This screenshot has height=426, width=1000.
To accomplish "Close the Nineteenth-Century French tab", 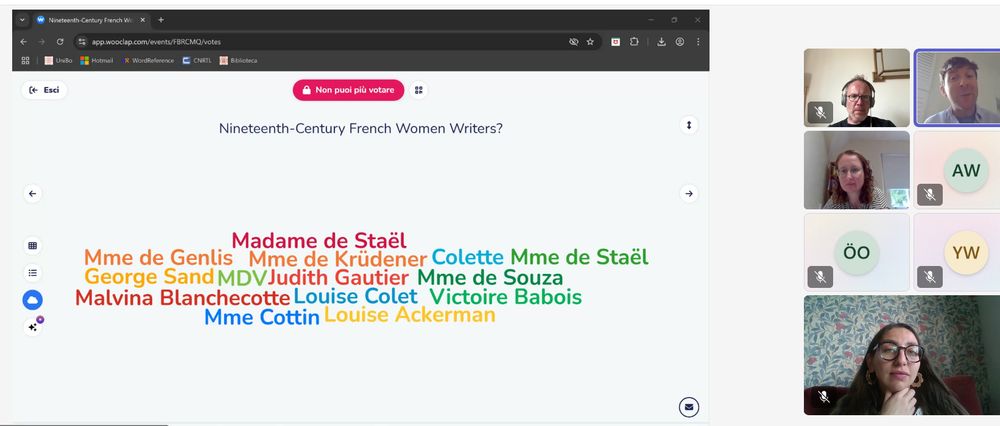I will click(142, 20).
